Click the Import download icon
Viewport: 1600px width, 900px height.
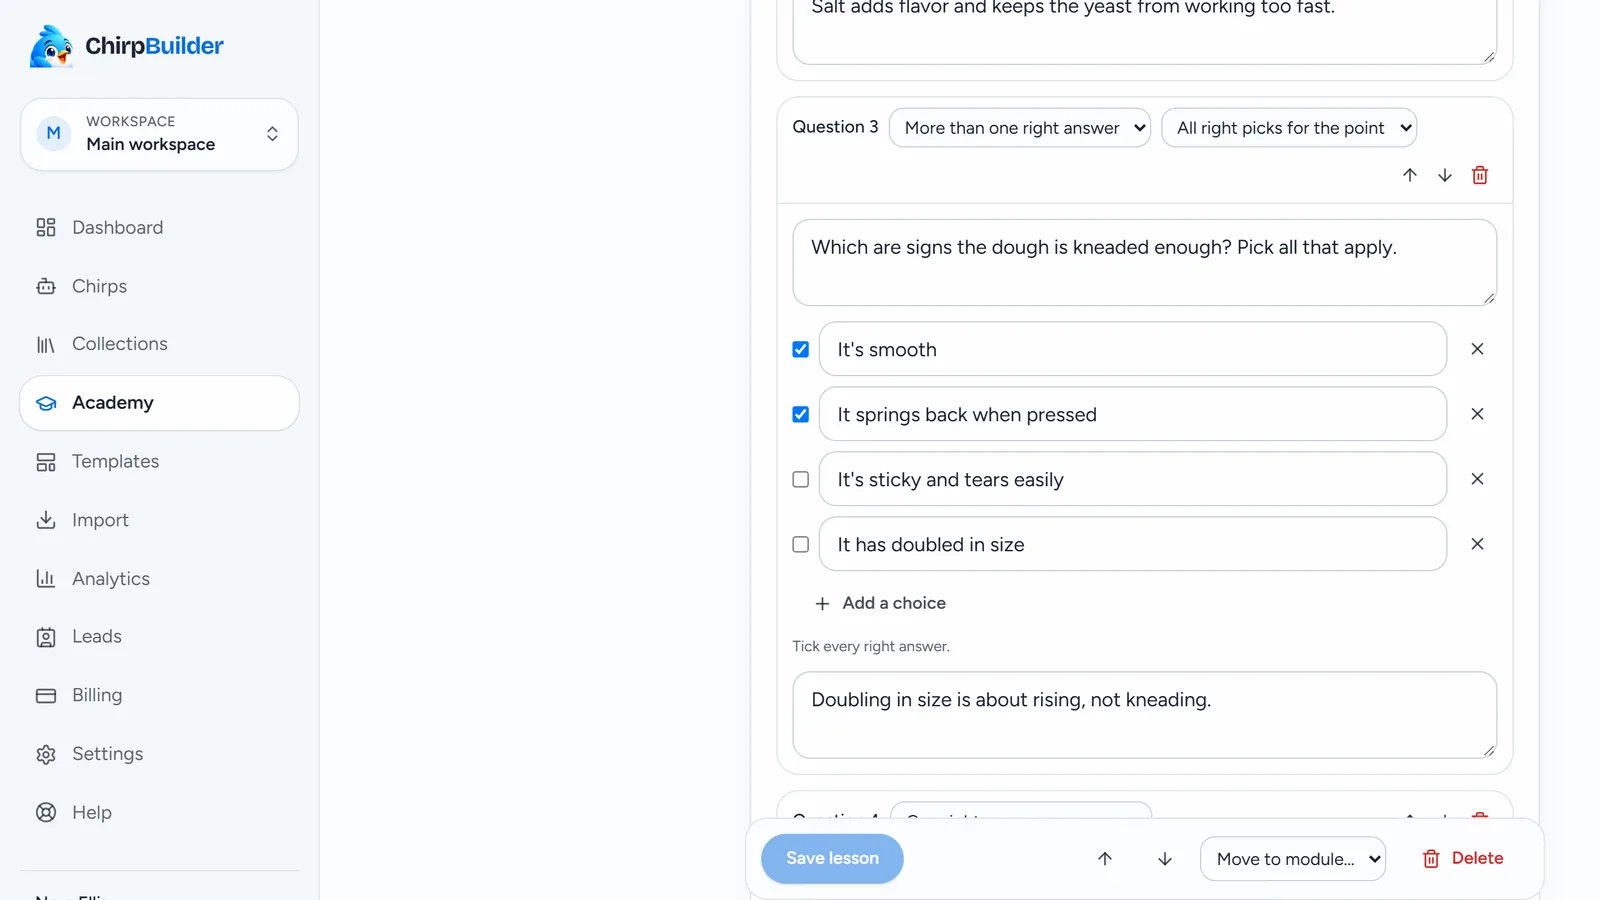coord(46,520)
